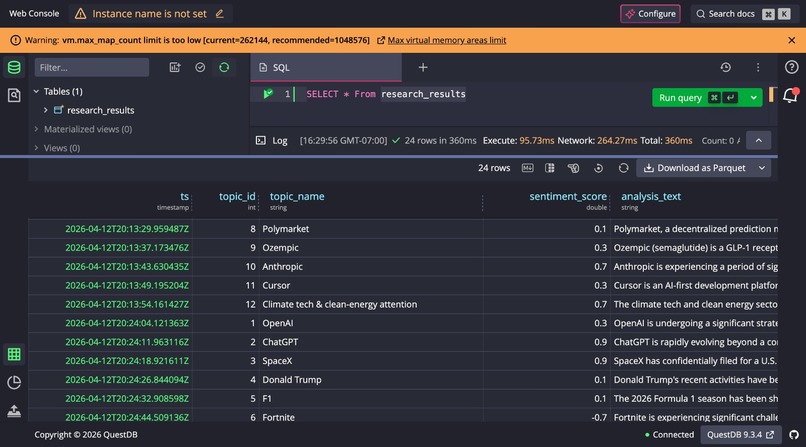Collapse the Tables (1) section
Image resolution: width=806 pixels, height=447 pixels.
[36, 91]
